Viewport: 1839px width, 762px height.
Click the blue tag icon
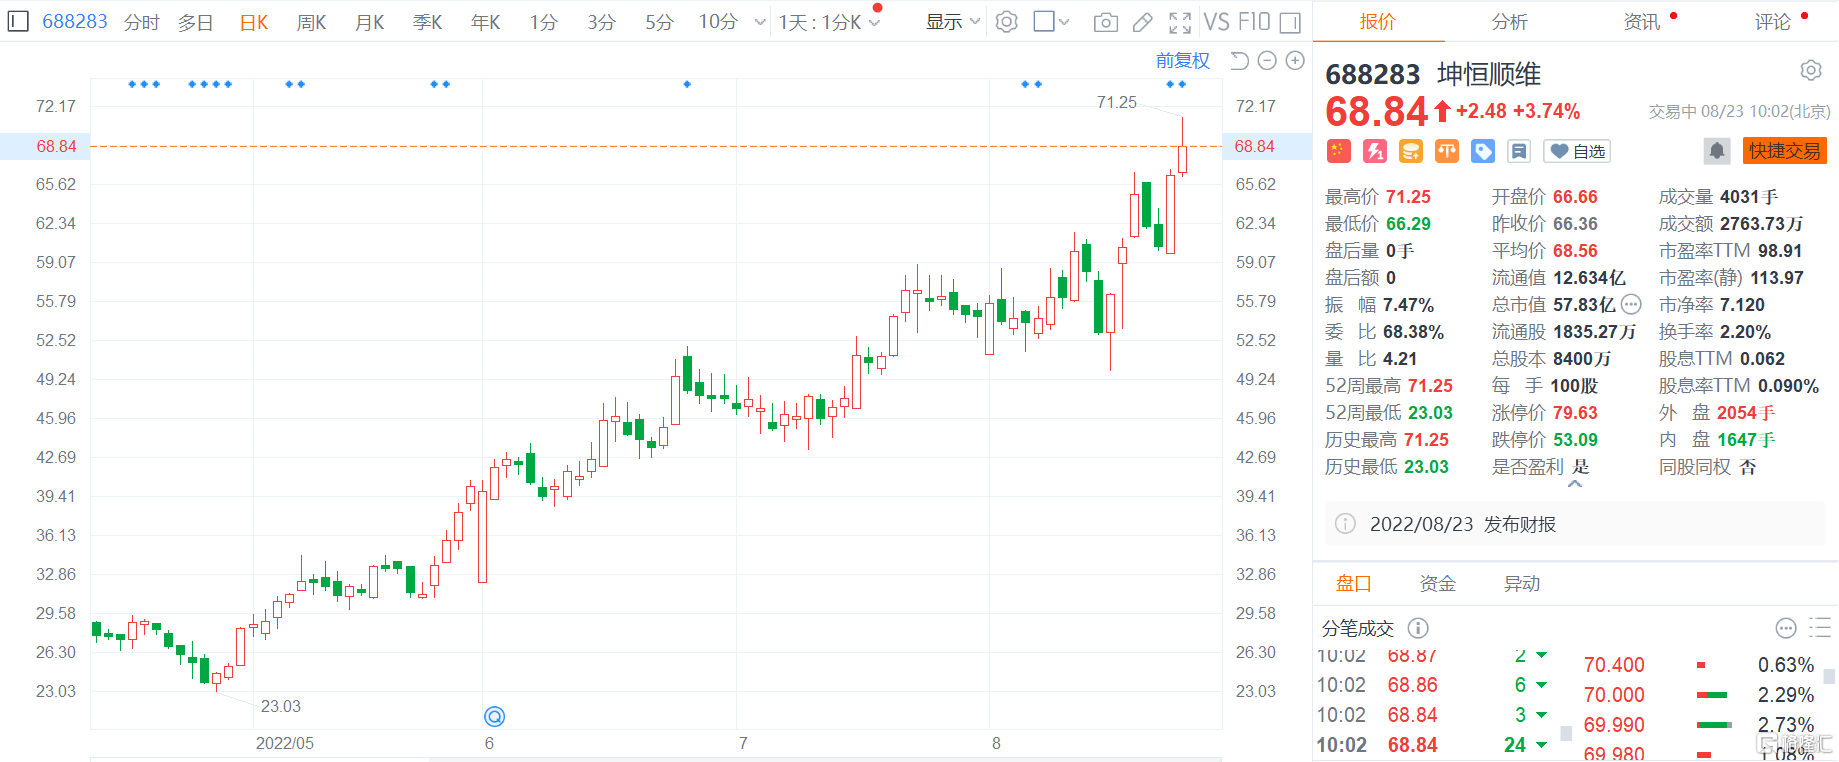click(1483, 151)
